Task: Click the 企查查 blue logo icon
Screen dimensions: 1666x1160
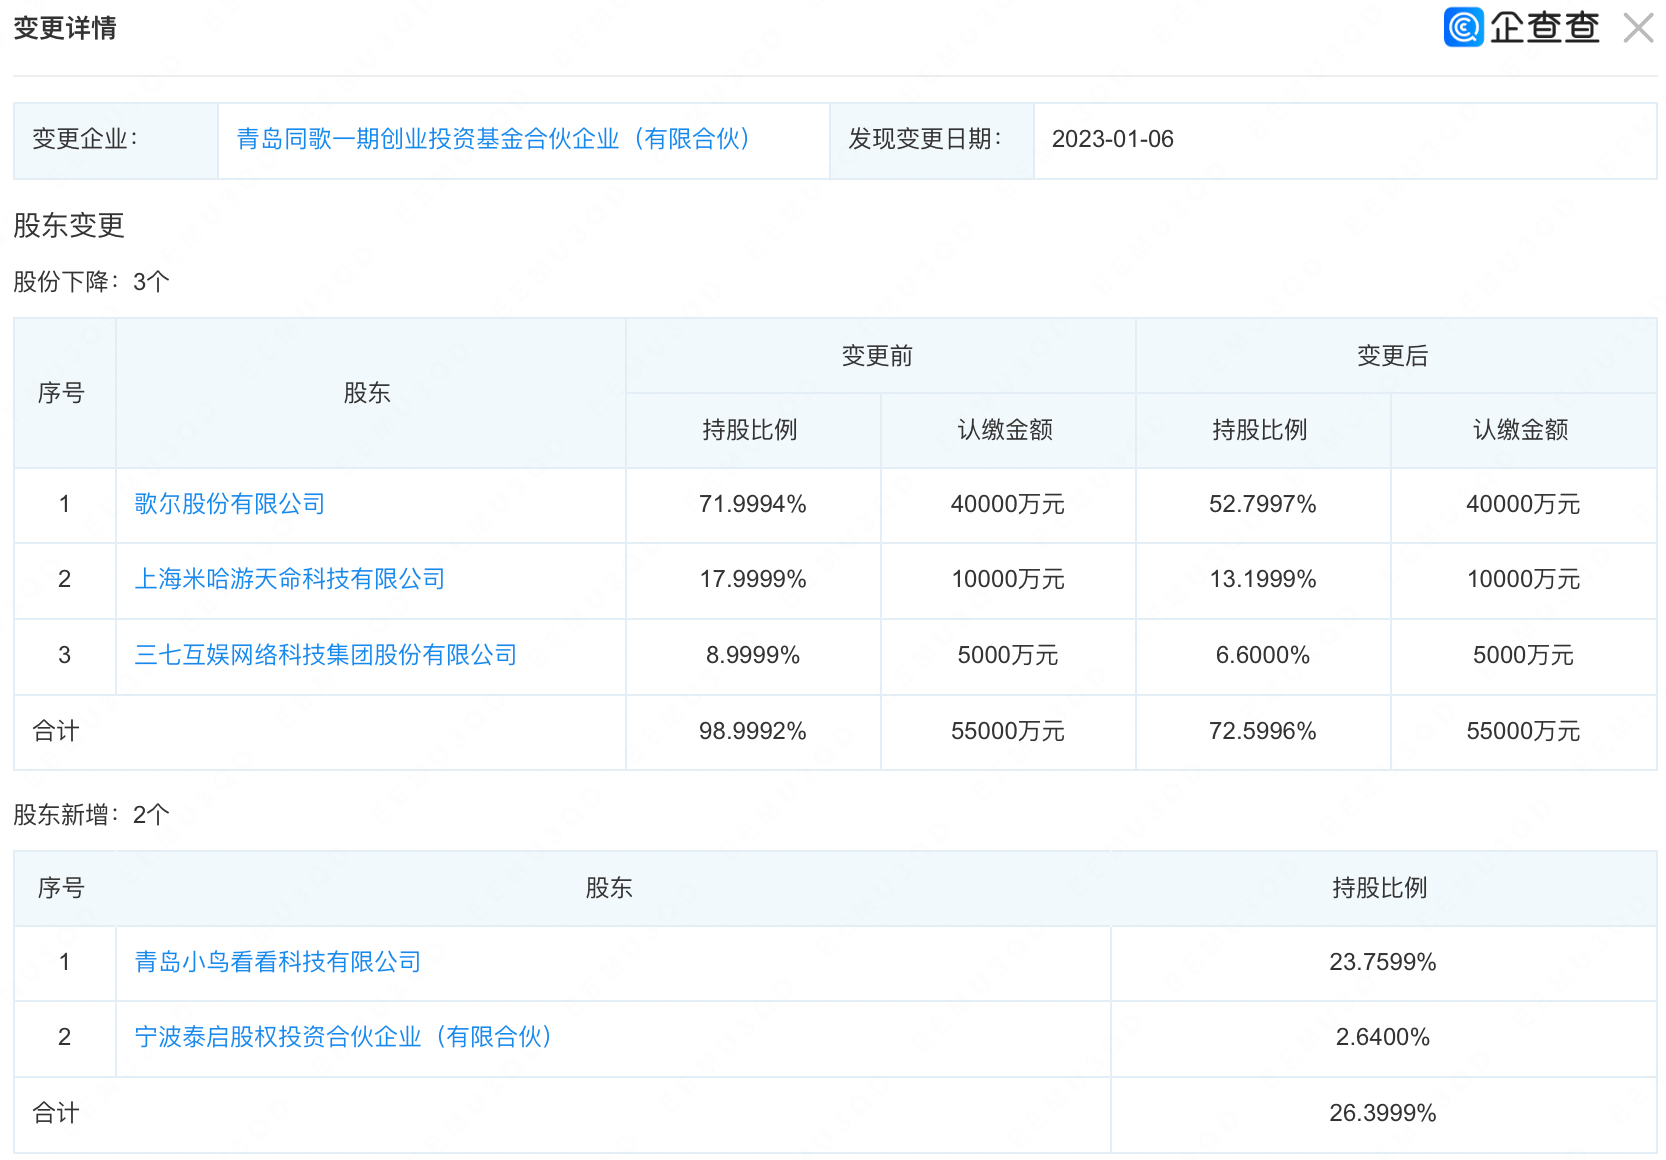Action: point(1463,27)
